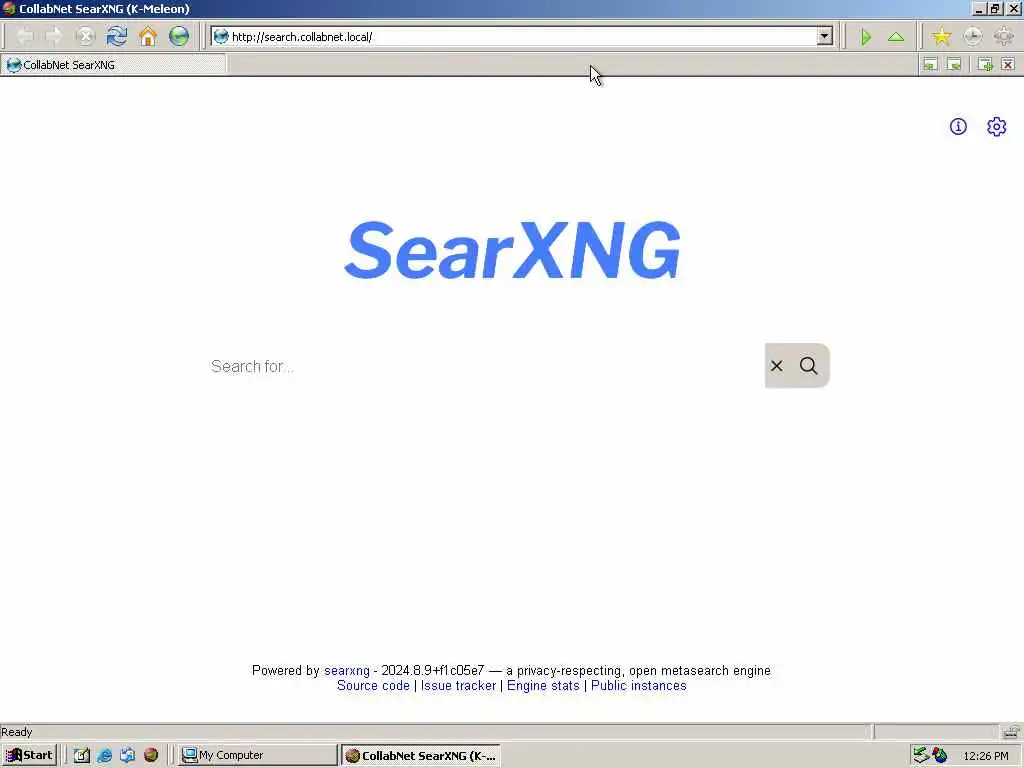
Task: Reload the page with the refresh icon
Action: point(116,36)
